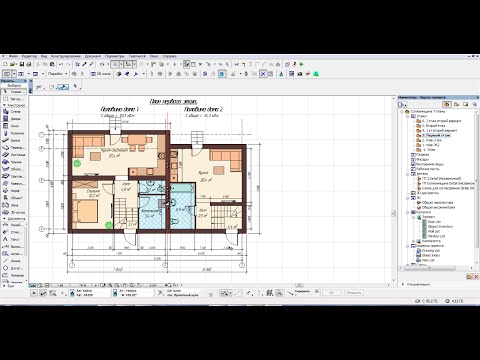Select the Shell (Оболочка) tool

pos(13,169)
